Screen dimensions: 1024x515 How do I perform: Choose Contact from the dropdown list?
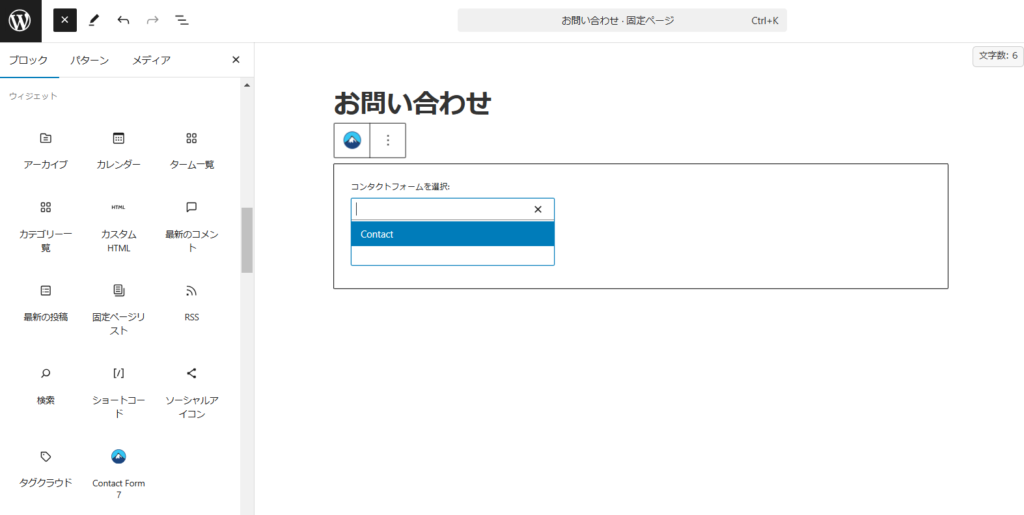click(453, 234)
